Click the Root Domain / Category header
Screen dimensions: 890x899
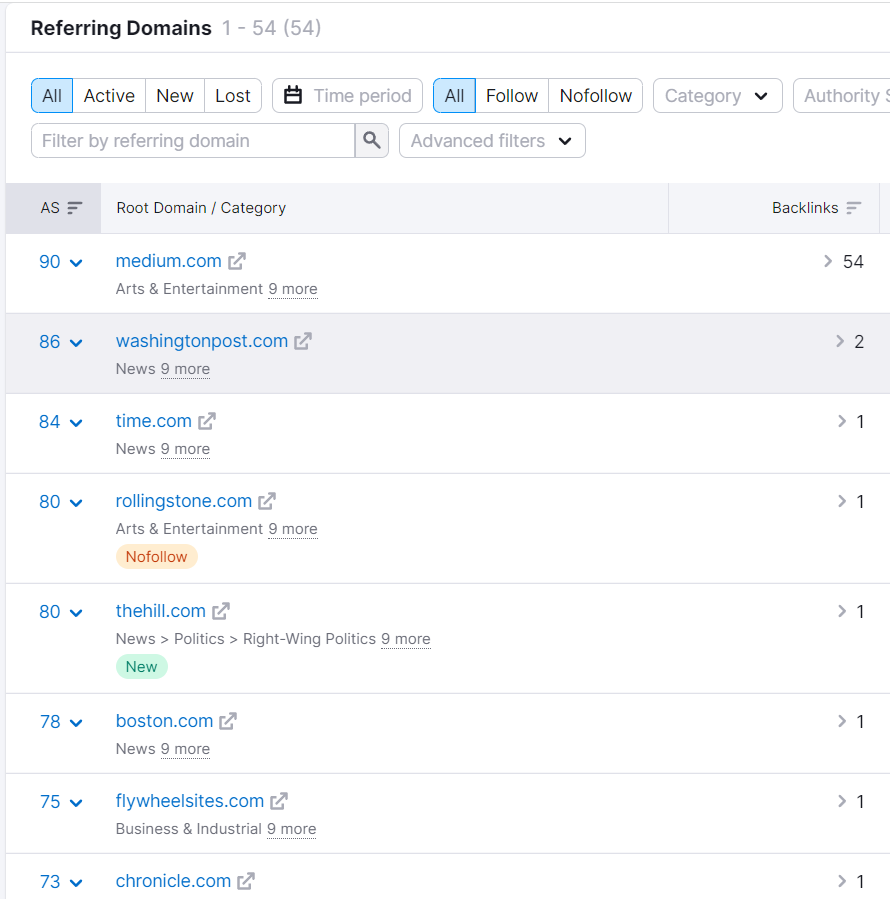pyautogui.click(x=201, y=208)
